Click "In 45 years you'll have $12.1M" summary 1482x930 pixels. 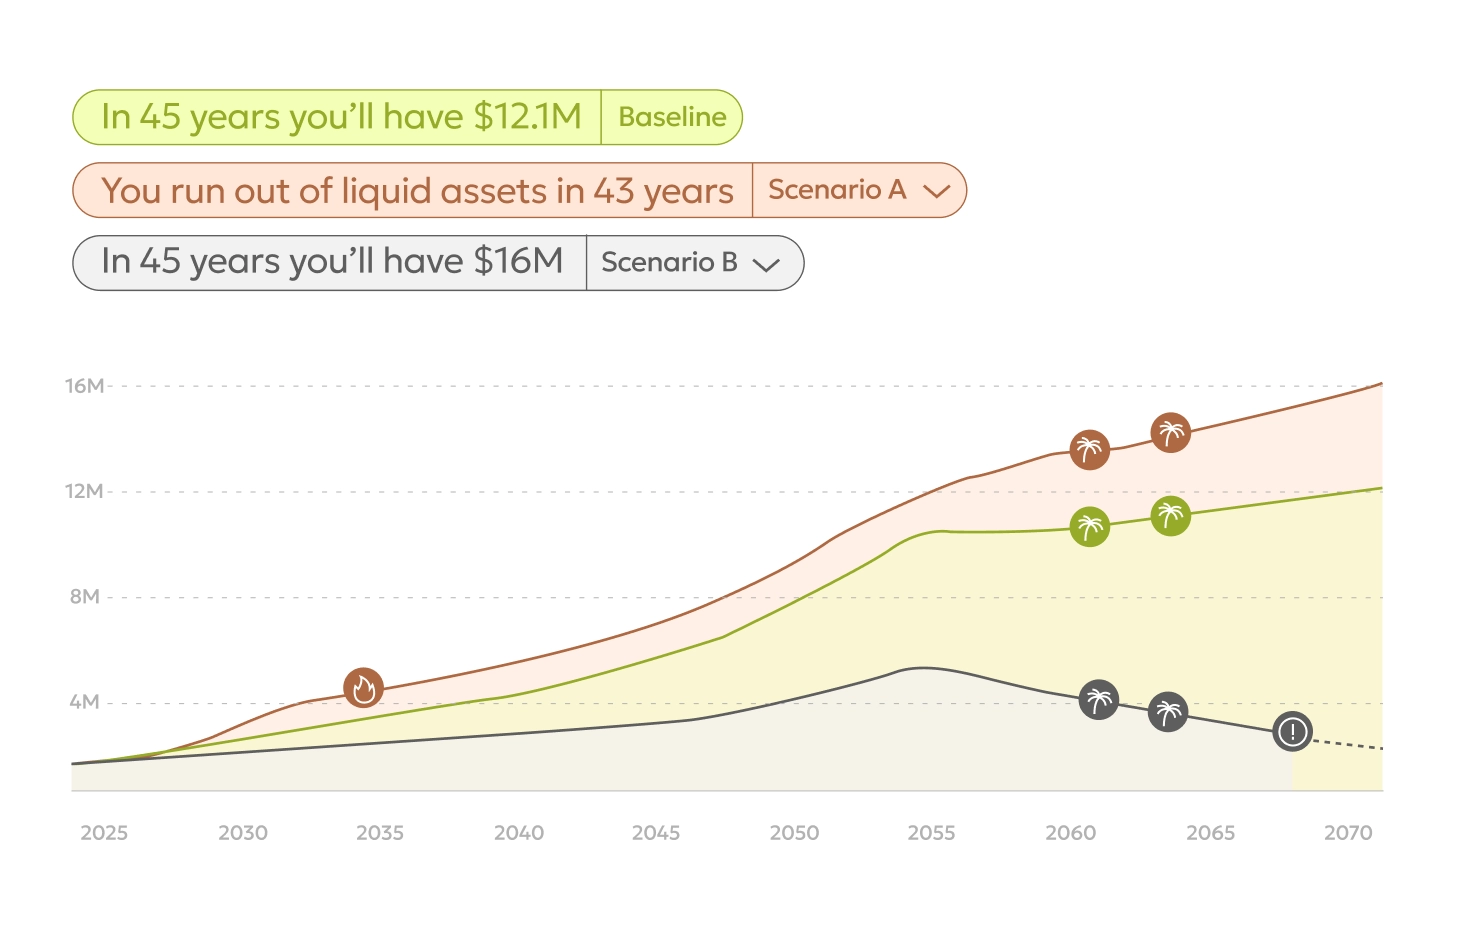(340, 117)
